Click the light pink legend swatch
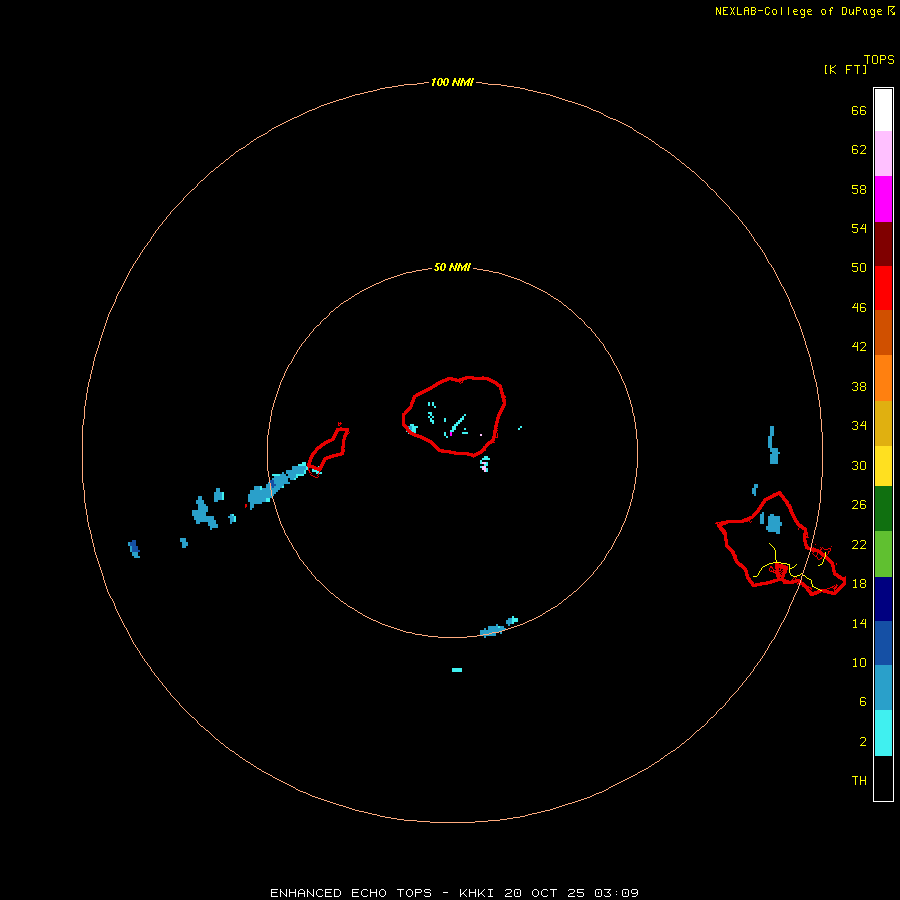 point(883,153)
